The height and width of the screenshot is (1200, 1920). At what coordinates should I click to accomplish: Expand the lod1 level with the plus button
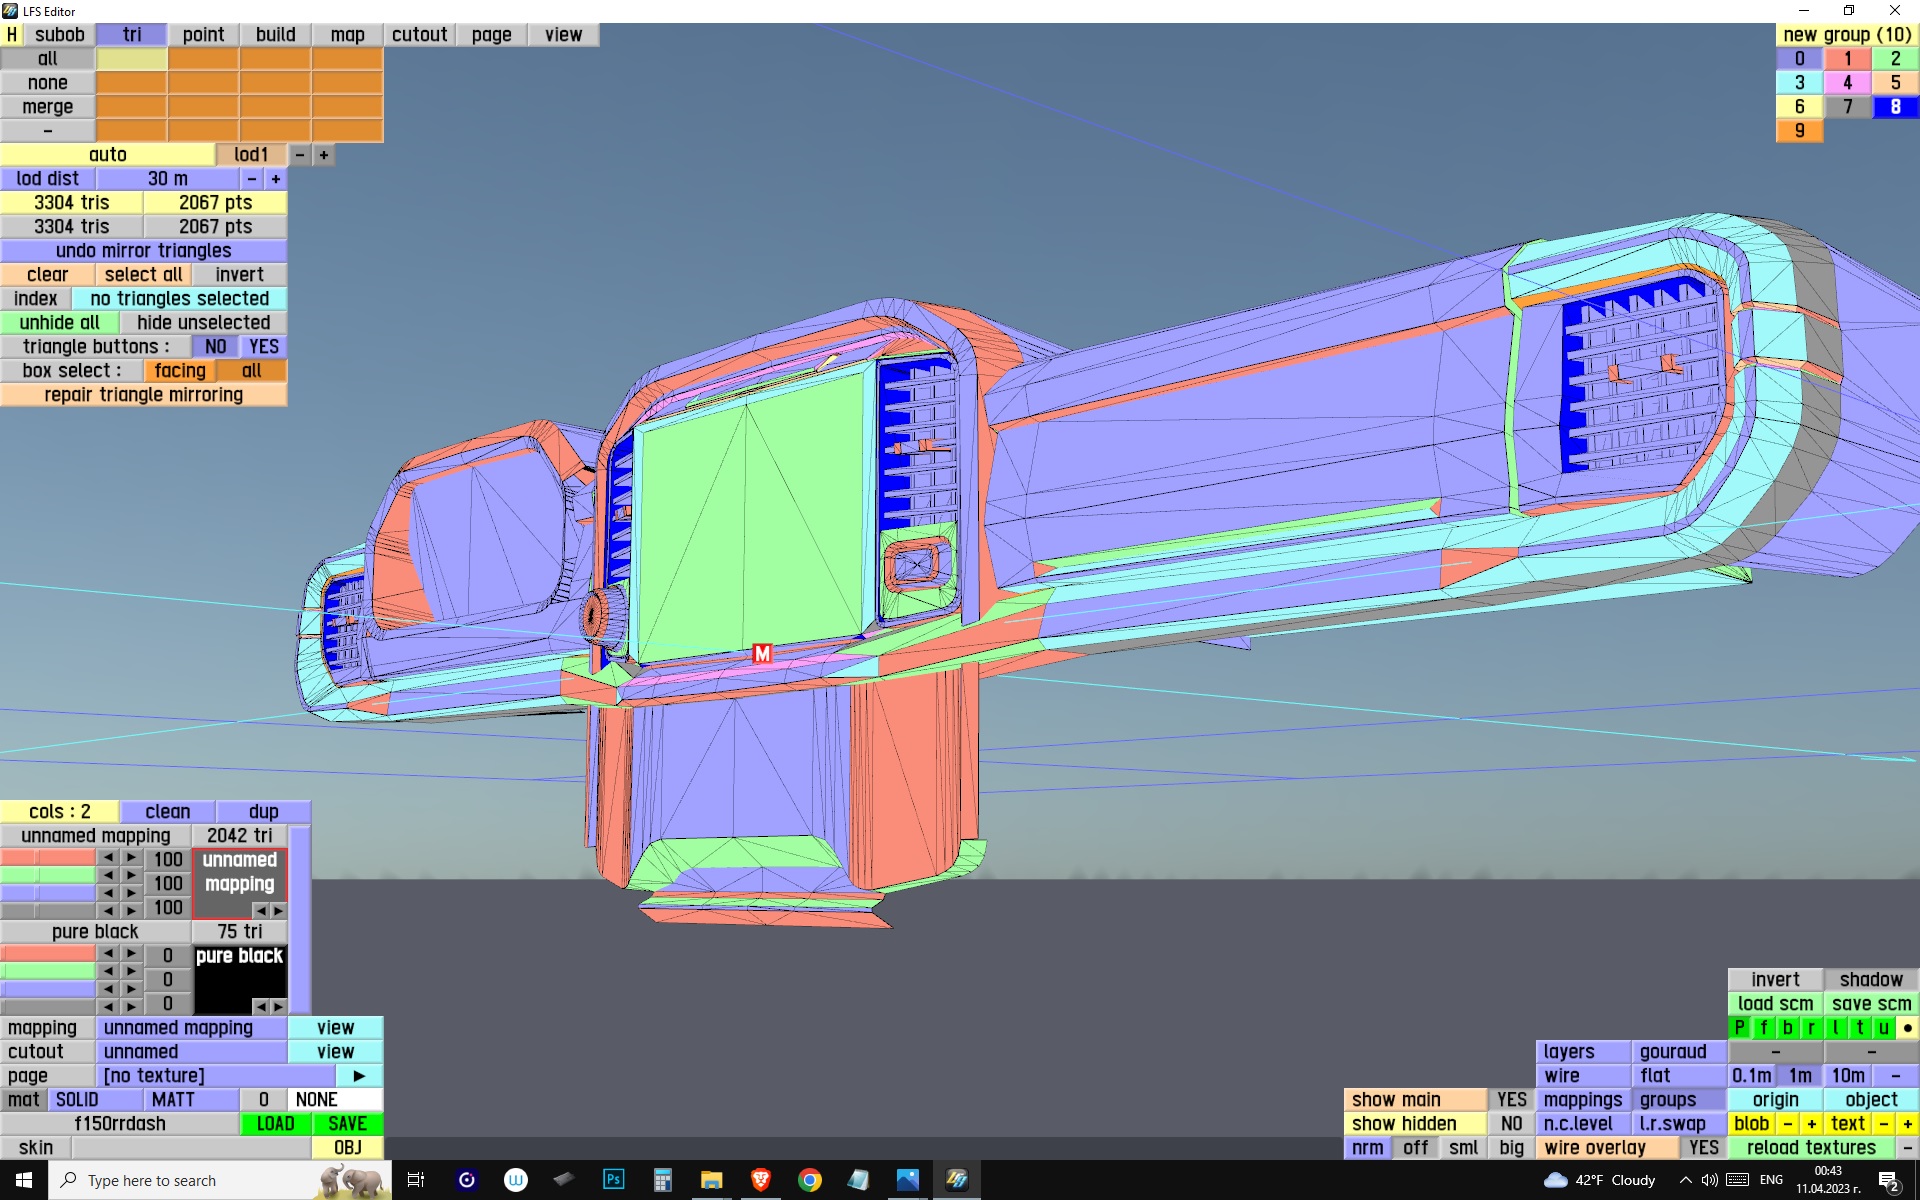point(324,155)
